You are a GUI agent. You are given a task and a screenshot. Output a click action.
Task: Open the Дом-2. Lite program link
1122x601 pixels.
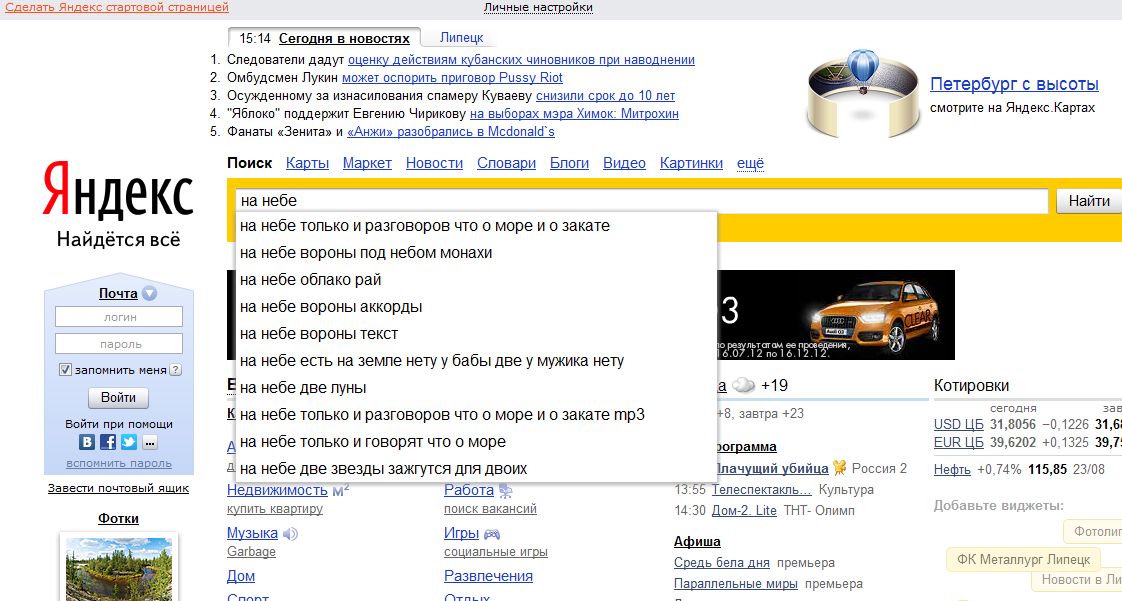click(744, 510)
